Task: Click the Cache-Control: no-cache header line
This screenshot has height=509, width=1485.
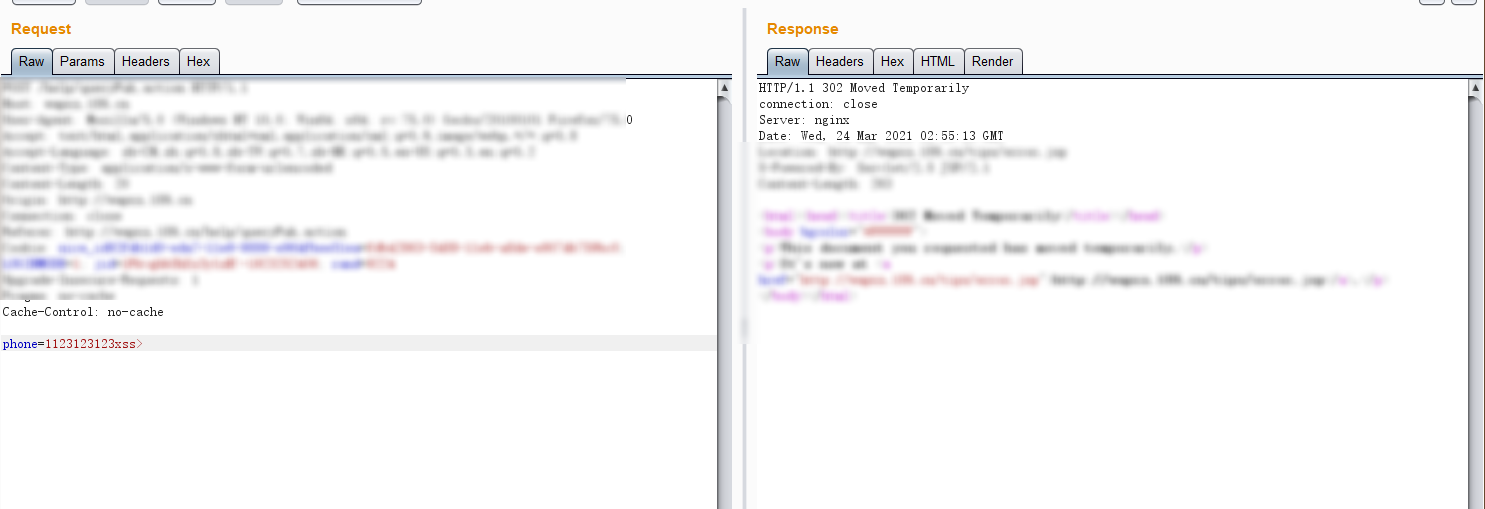Action: [x=83, y=312]
